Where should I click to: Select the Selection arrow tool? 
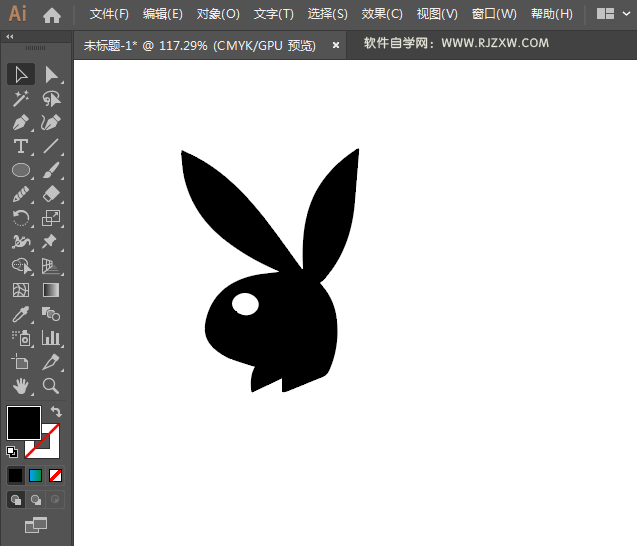21,74
